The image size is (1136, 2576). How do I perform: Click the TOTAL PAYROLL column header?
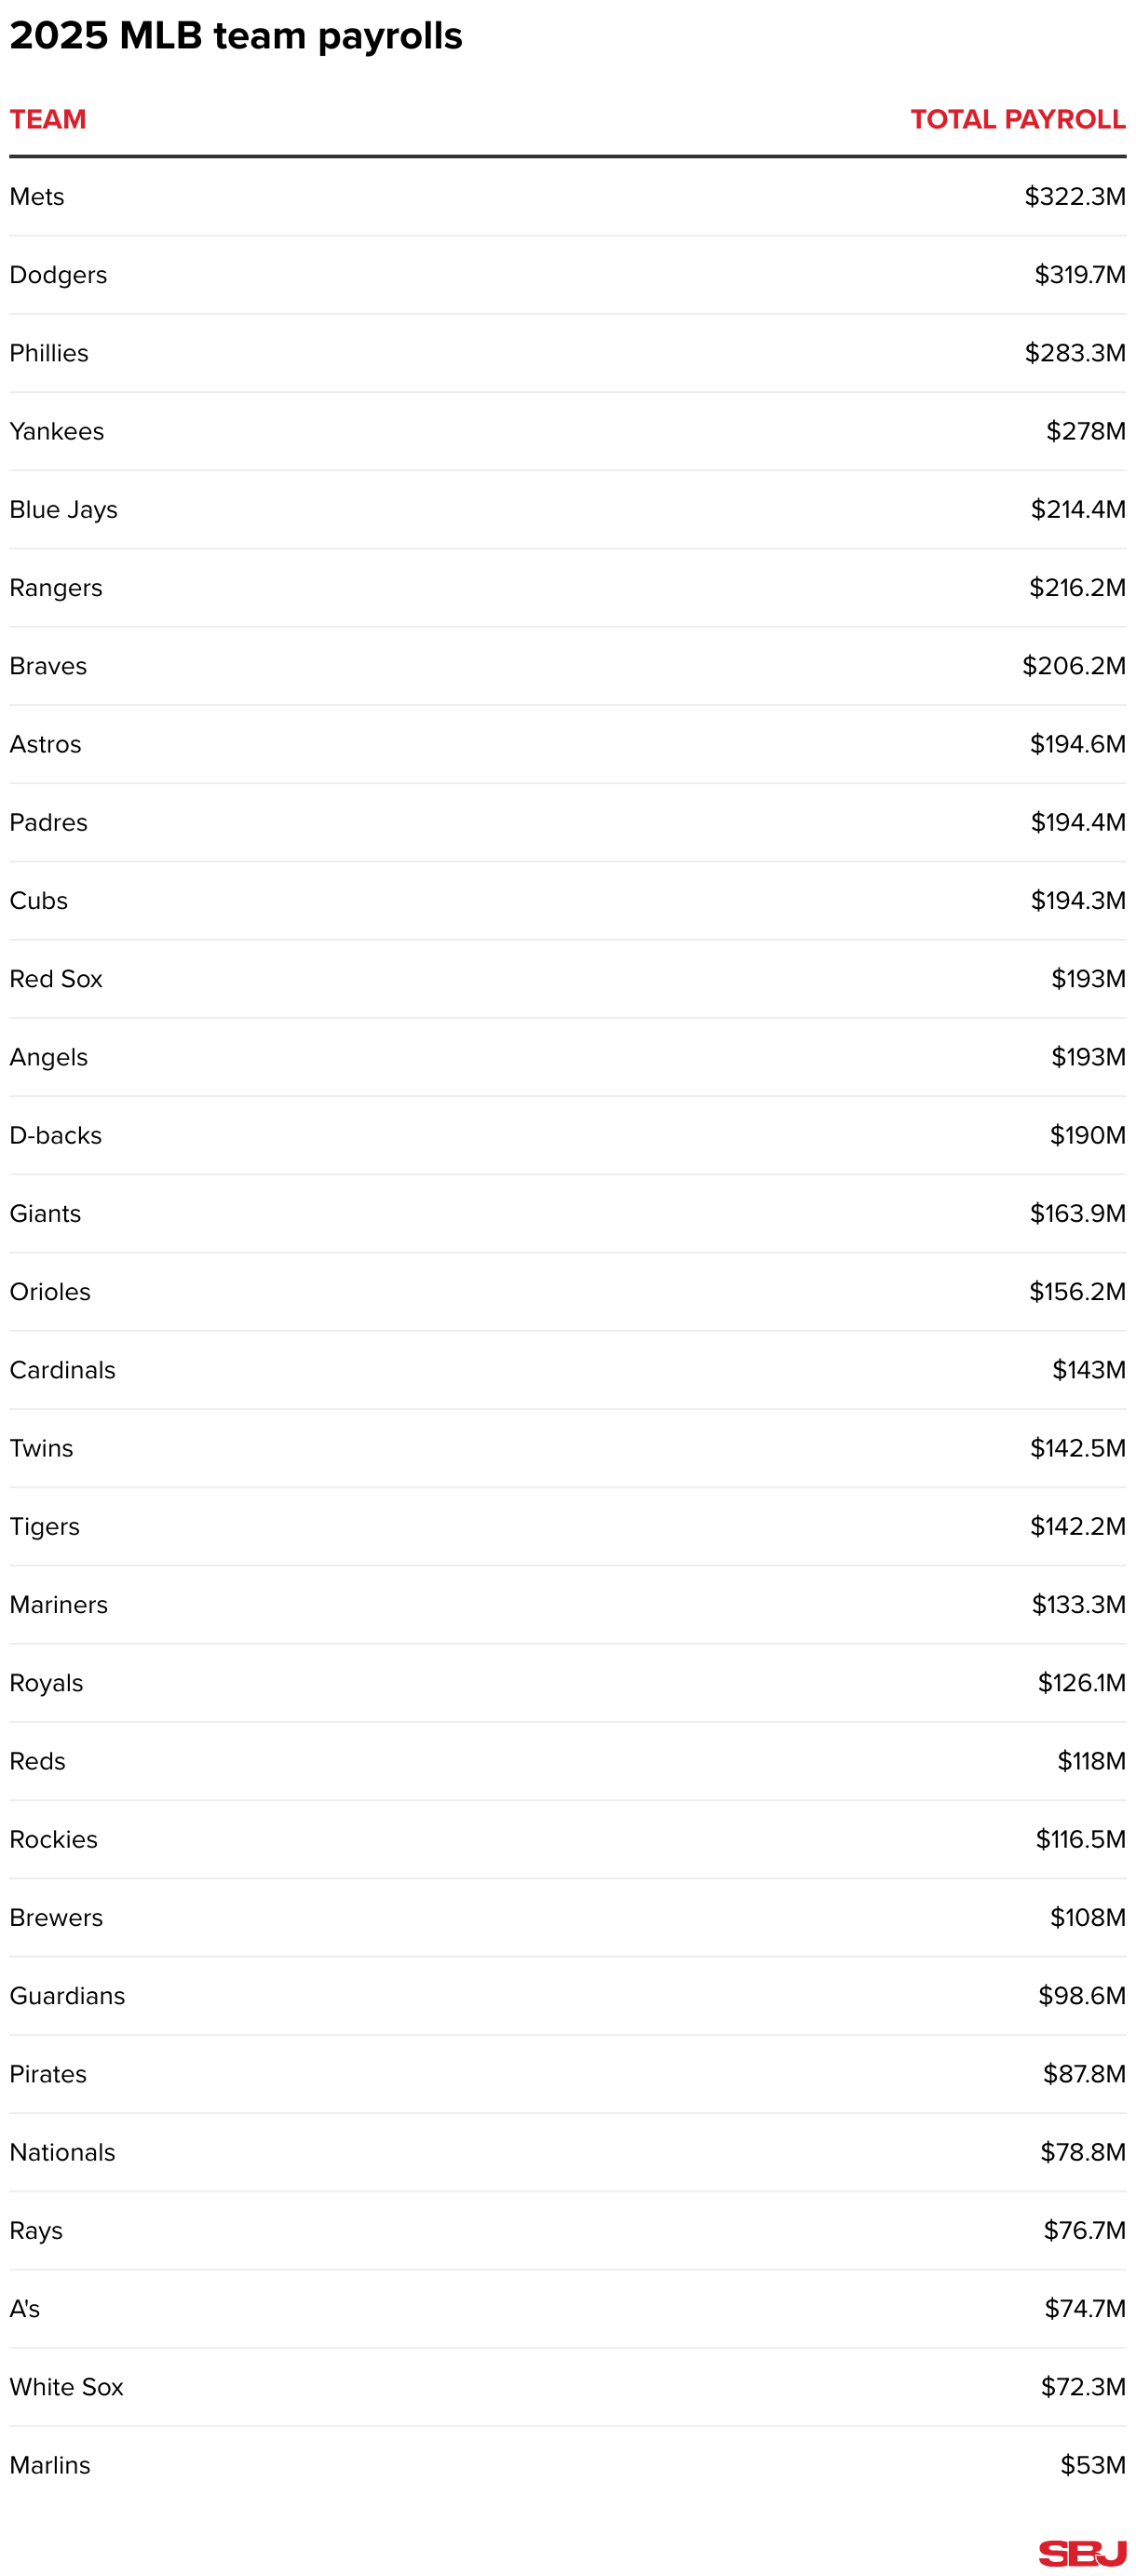[1017, 120]
